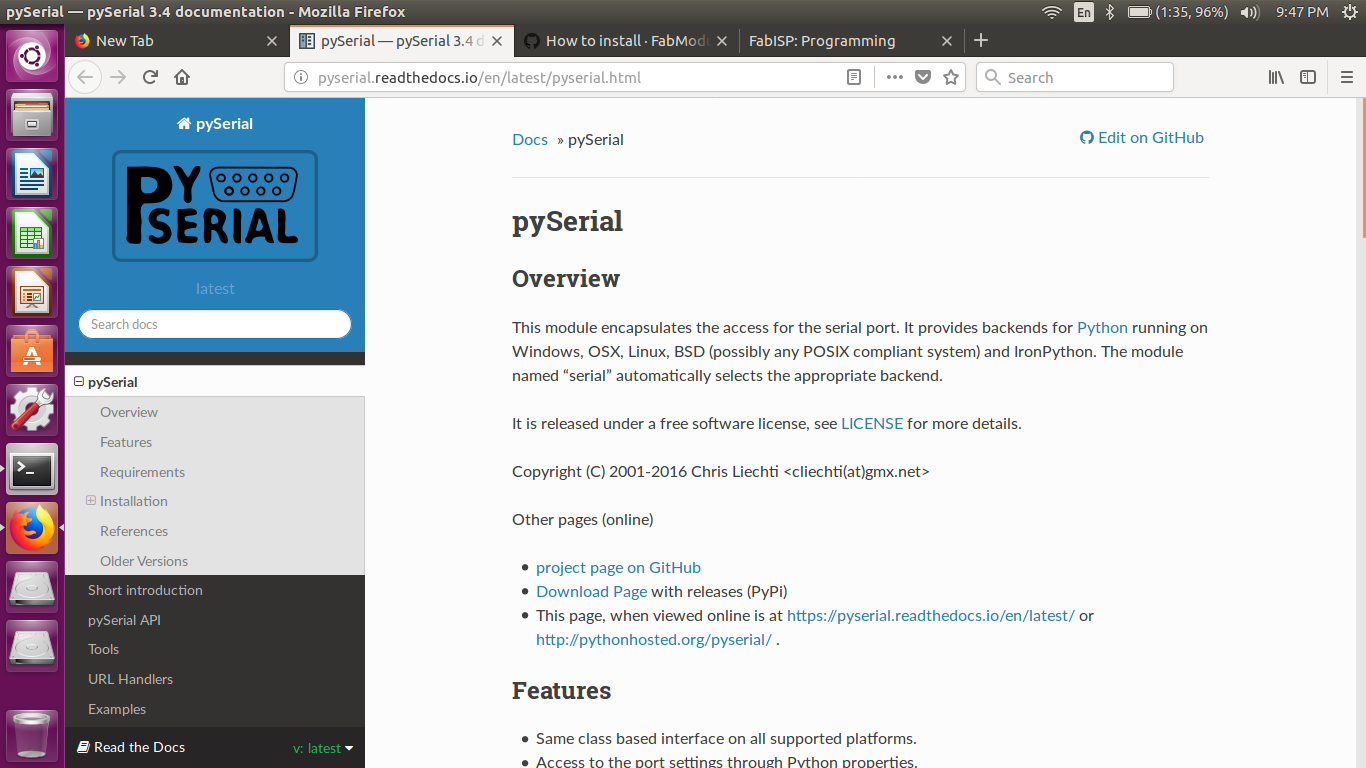Open the sound volume indicator

pyautogui.click(x=1249, y=12)
